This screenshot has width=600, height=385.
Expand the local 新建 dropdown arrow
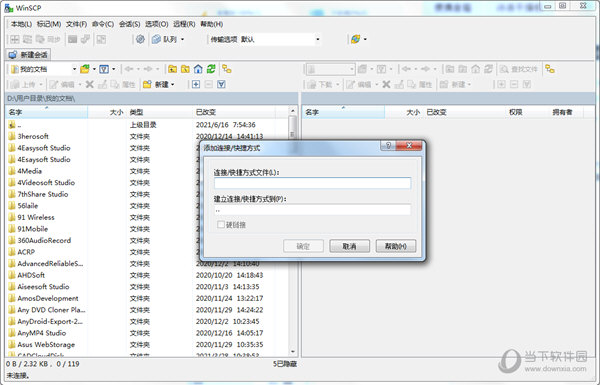coord(173,84)
